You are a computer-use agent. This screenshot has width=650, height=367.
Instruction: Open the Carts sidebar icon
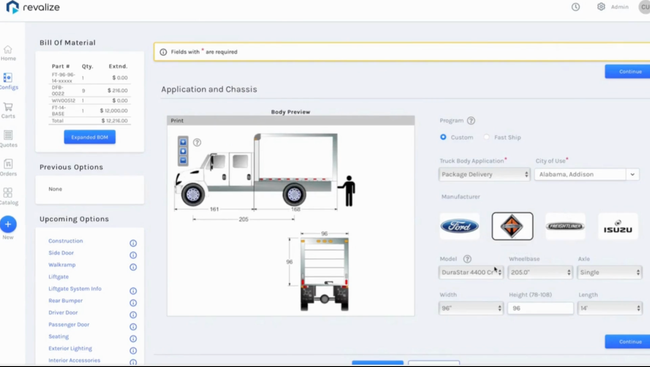click(x=8, y=107)
